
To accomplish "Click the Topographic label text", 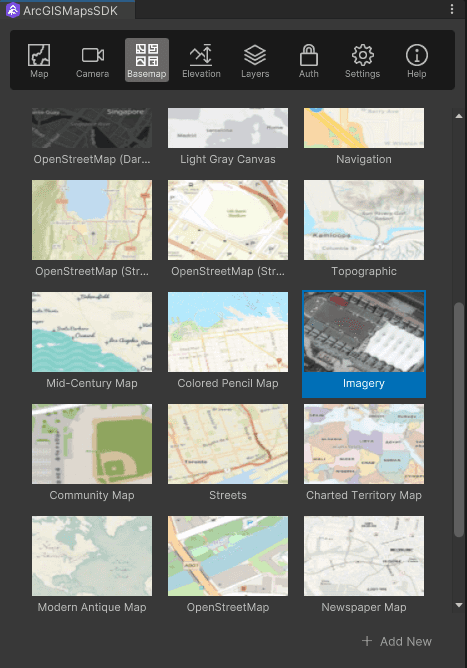I will pyautogui.click(x=364, y=271).
